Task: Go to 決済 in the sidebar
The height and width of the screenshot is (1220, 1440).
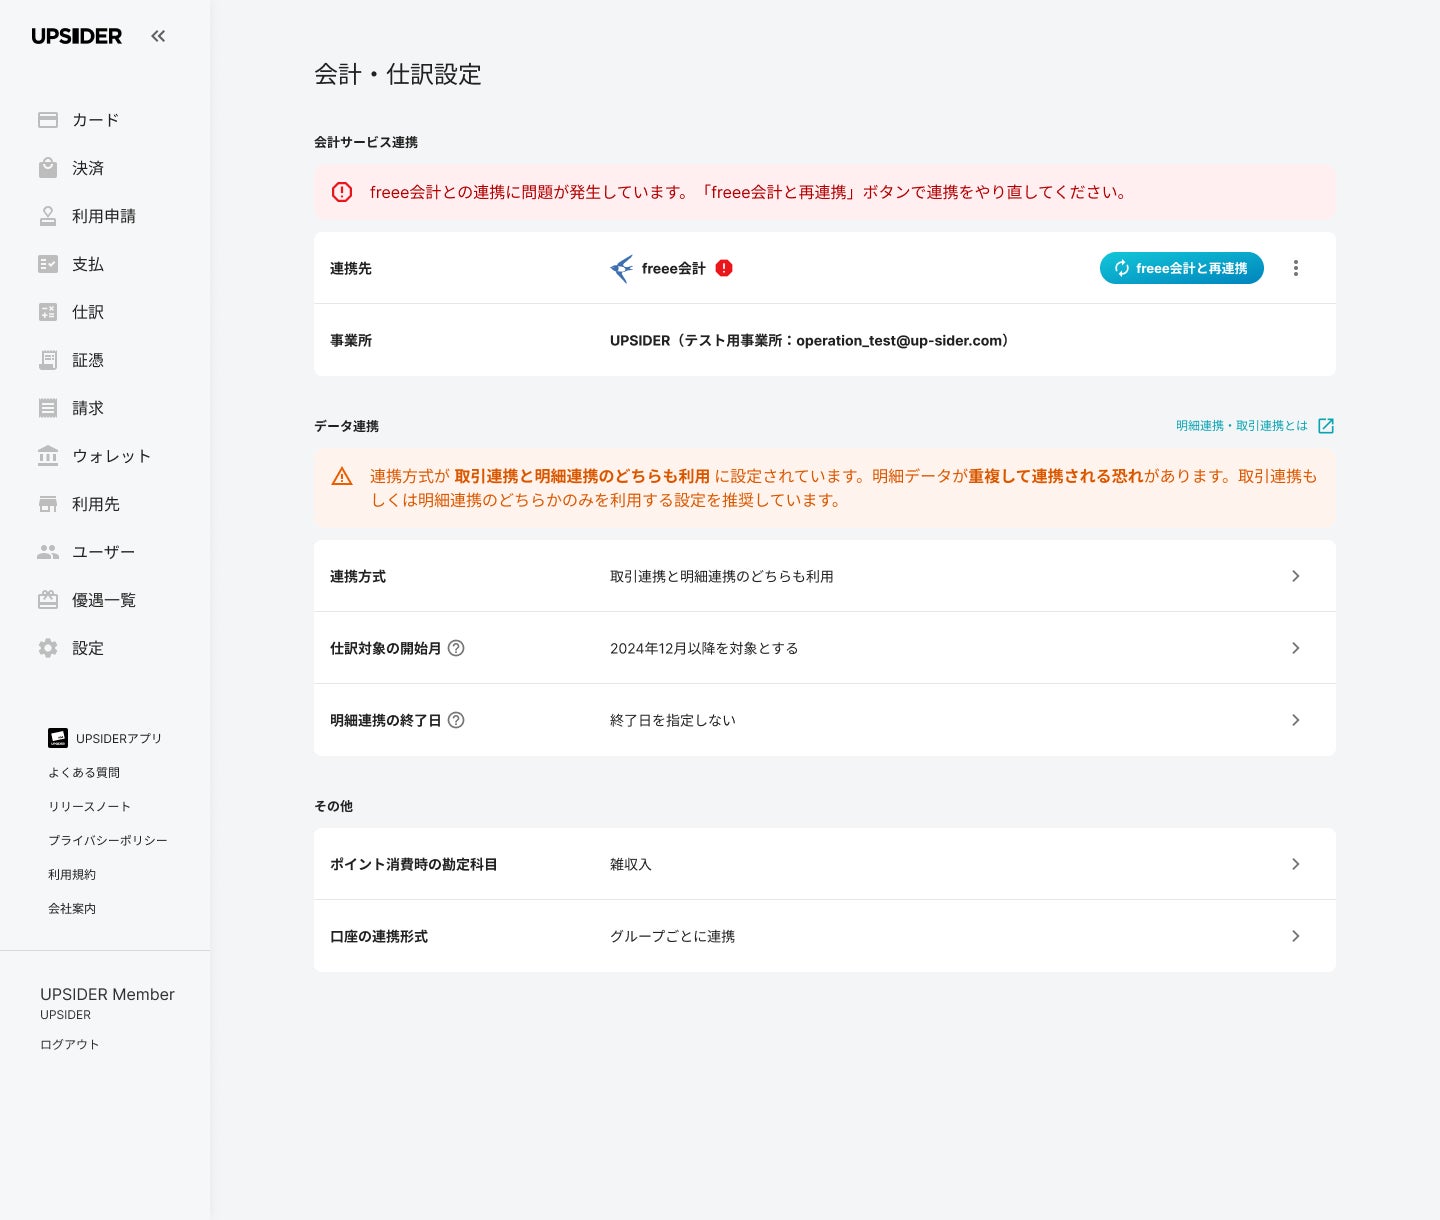Action: tap(88, 168)
